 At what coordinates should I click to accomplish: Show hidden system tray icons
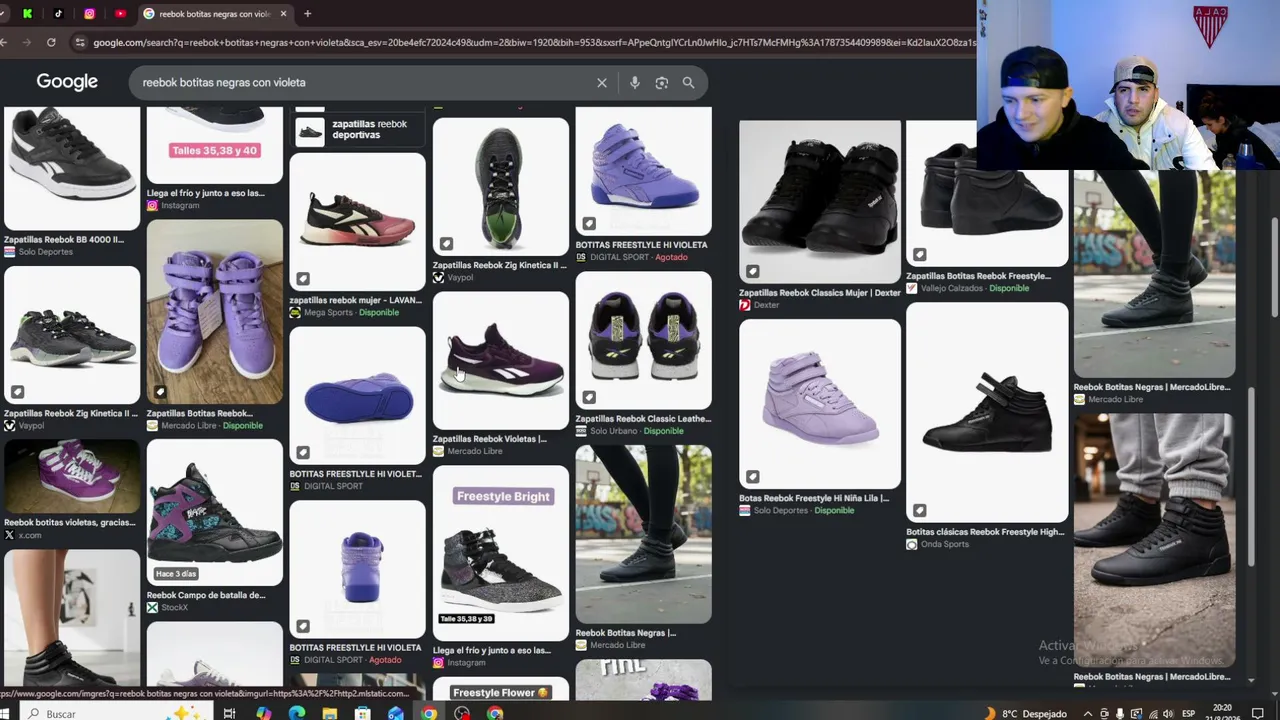click(x=1088, y=713)
